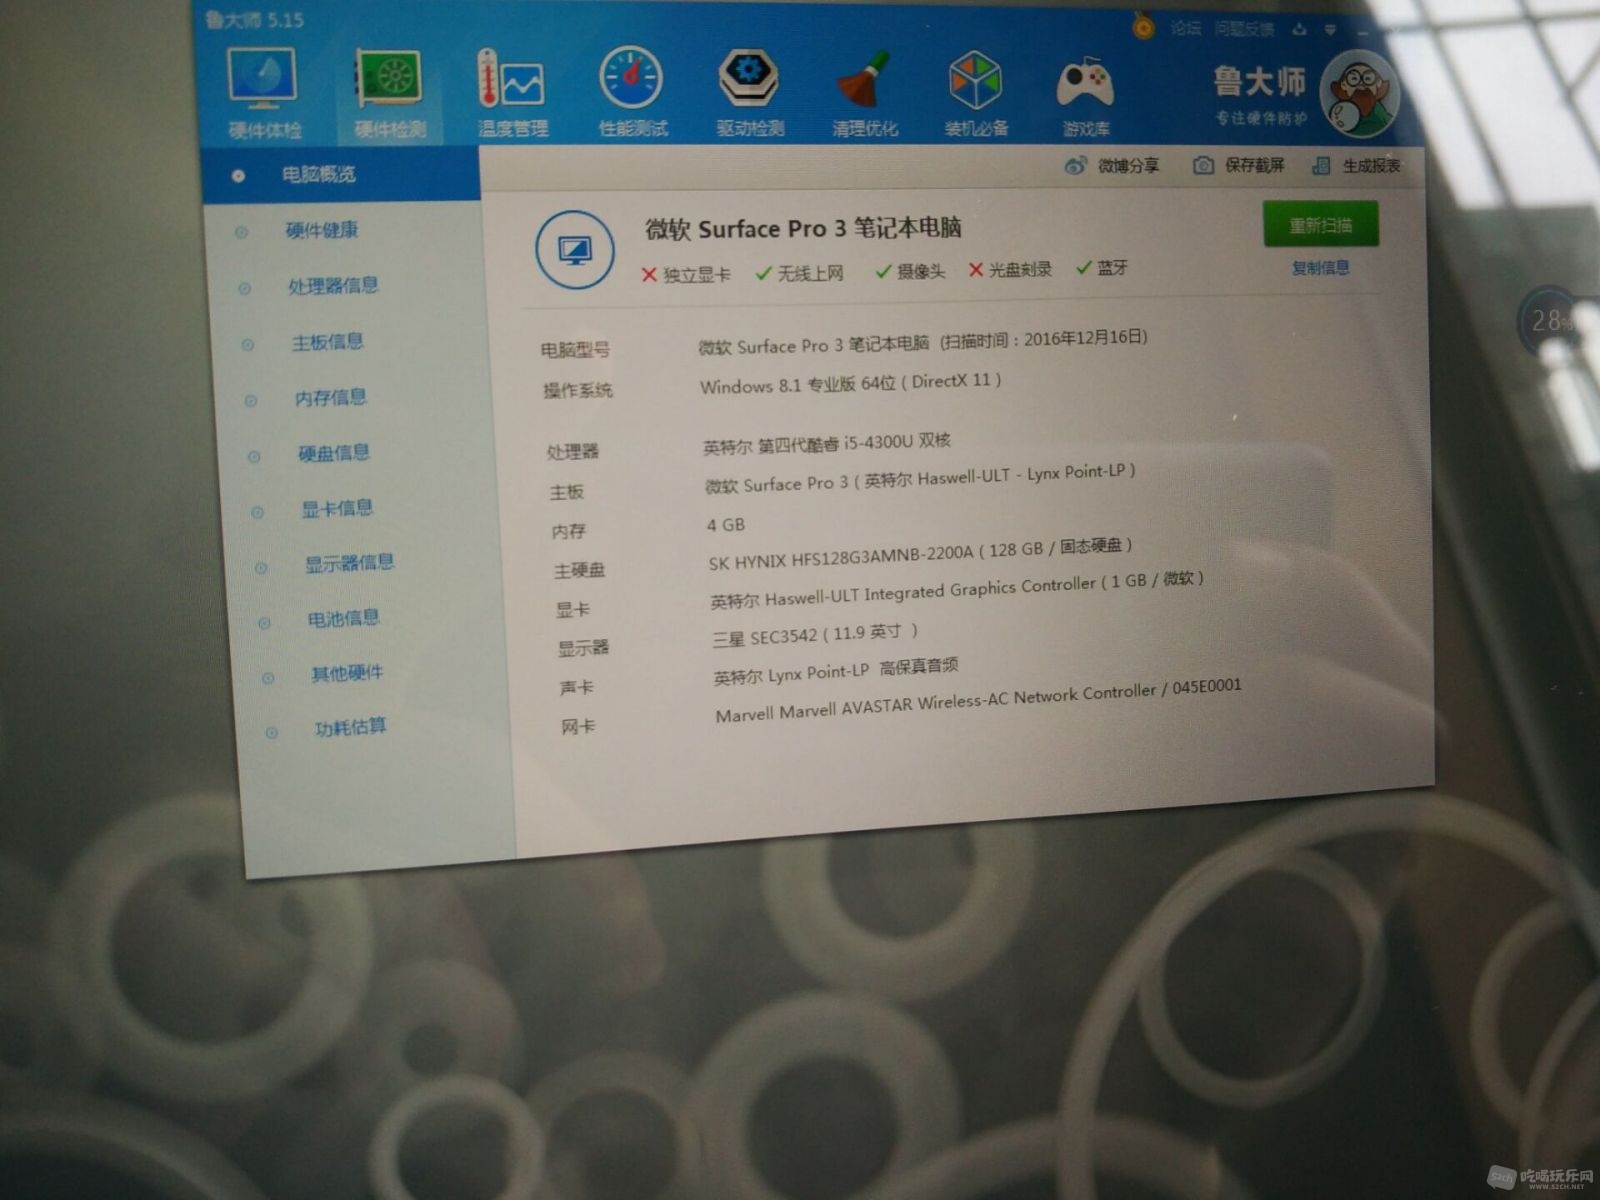Click the monitor icon in the circle

coord(574,250)
